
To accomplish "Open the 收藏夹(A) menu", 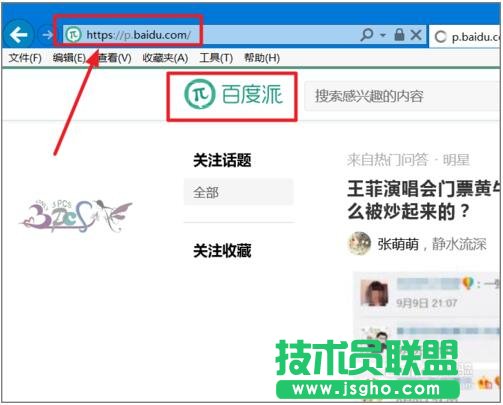I will tap(165, 58).
